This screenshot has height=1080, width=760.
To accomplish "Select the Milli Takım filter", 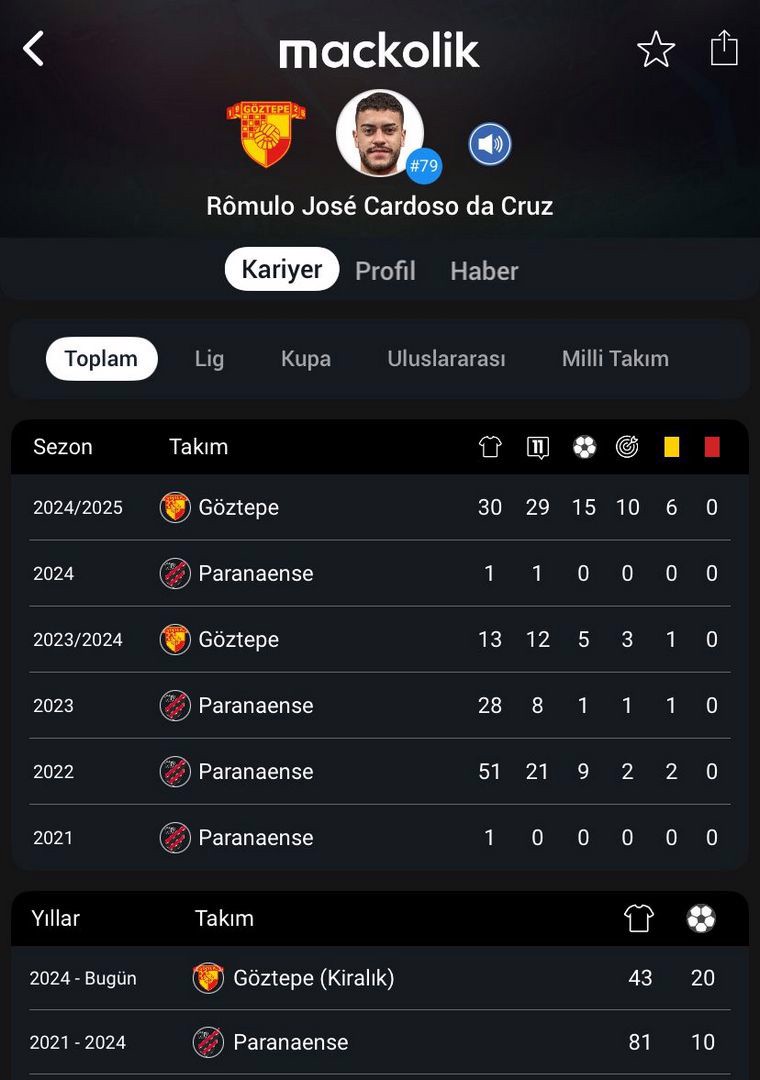I will tap(615, 359).
